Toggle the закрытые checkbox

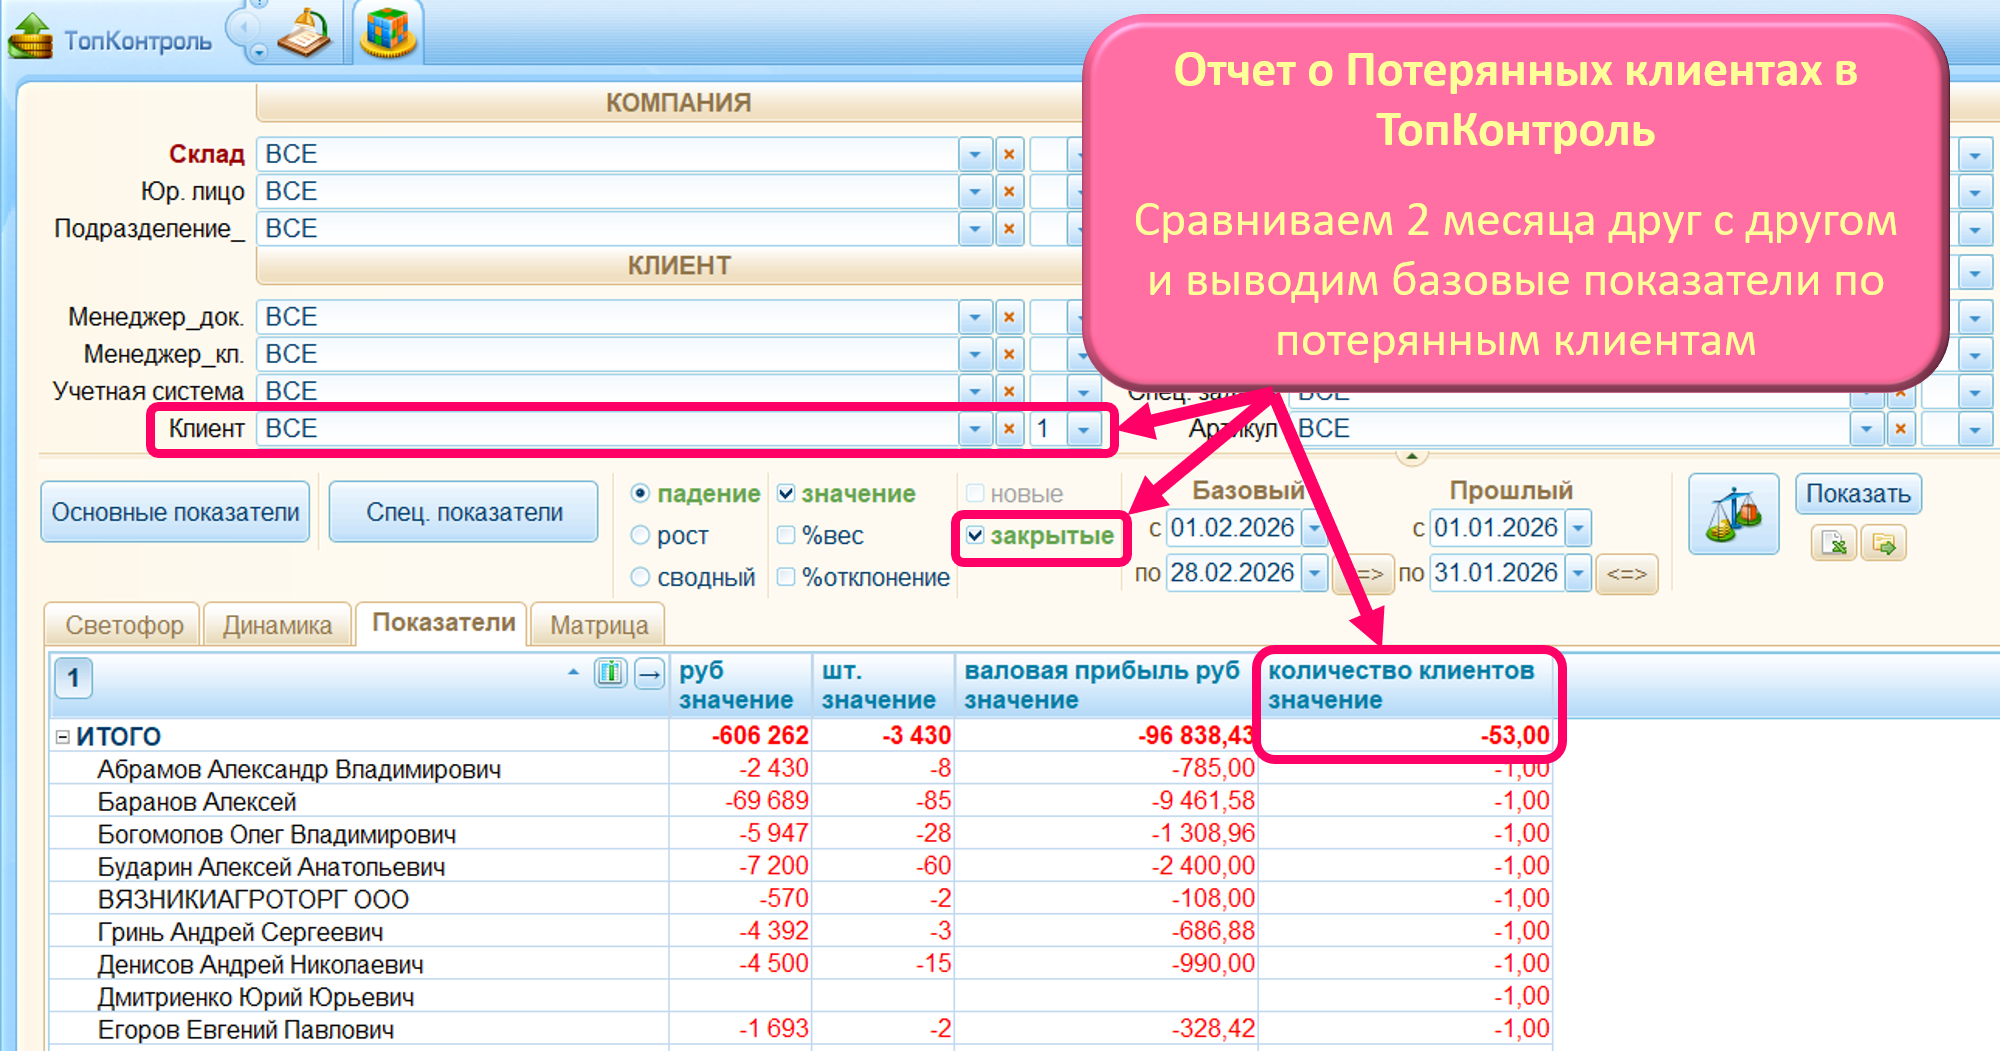click(x=975, y=535)
